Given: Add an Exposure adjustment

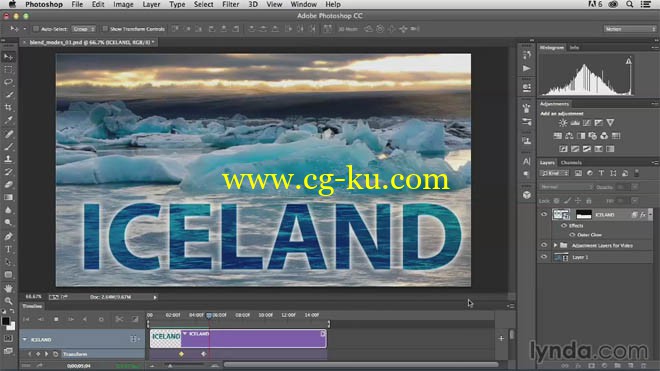Looking at the screenshot, I should point(599,123).
